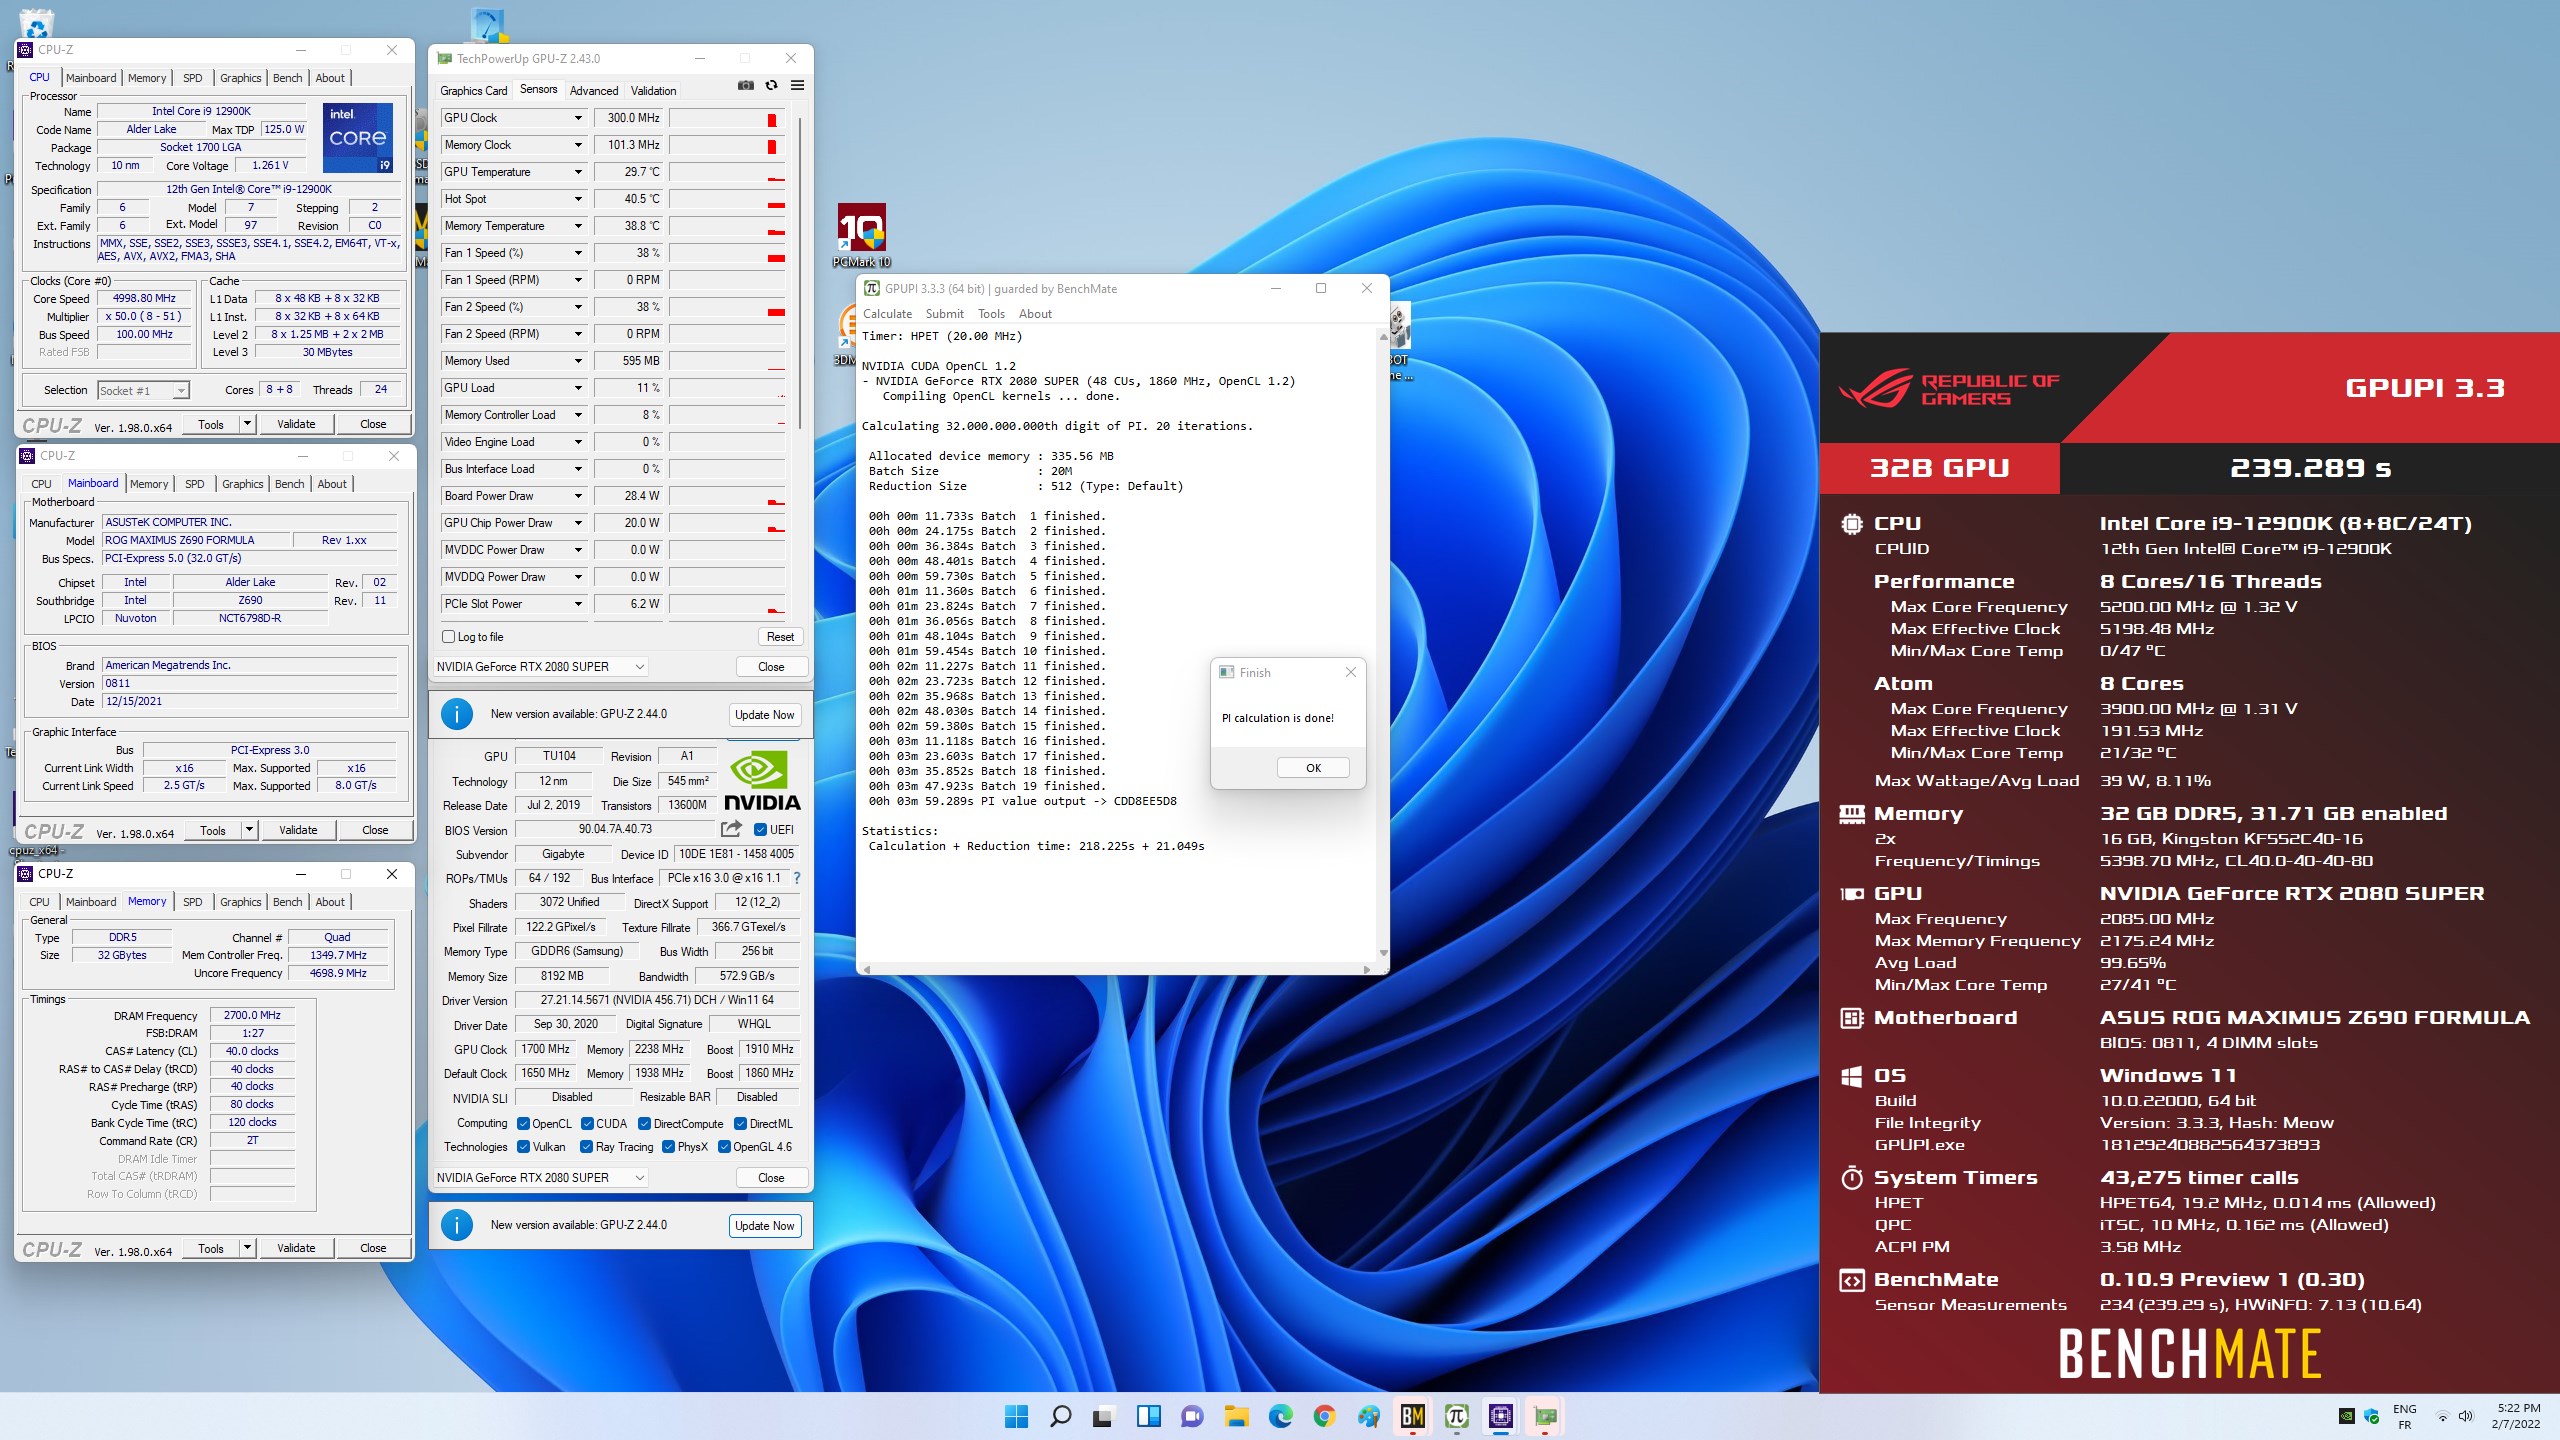Toggle the CUDA checkbox
Screen dimensions: 2560x1440
click(x=587, y=1124)
